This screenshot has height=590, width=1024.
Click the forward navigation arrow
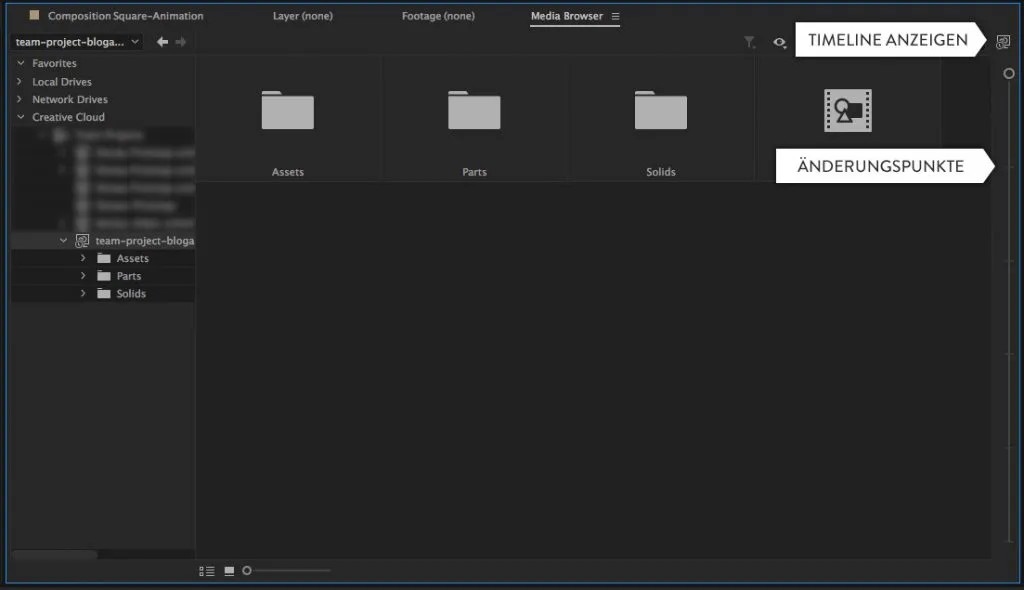pyautogui.click(x=180, y=42)
